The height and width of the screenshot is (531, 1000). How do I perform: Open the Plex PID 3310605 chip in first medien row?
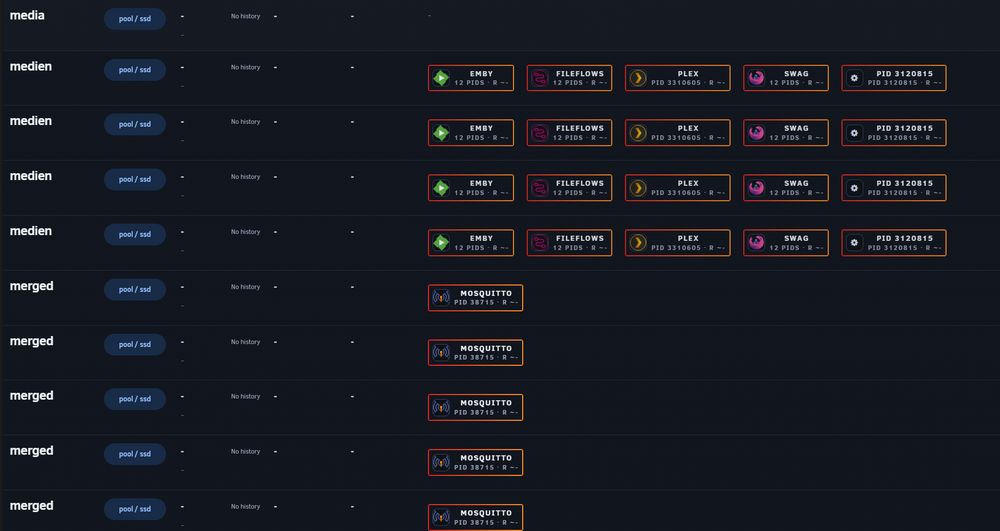677,78
